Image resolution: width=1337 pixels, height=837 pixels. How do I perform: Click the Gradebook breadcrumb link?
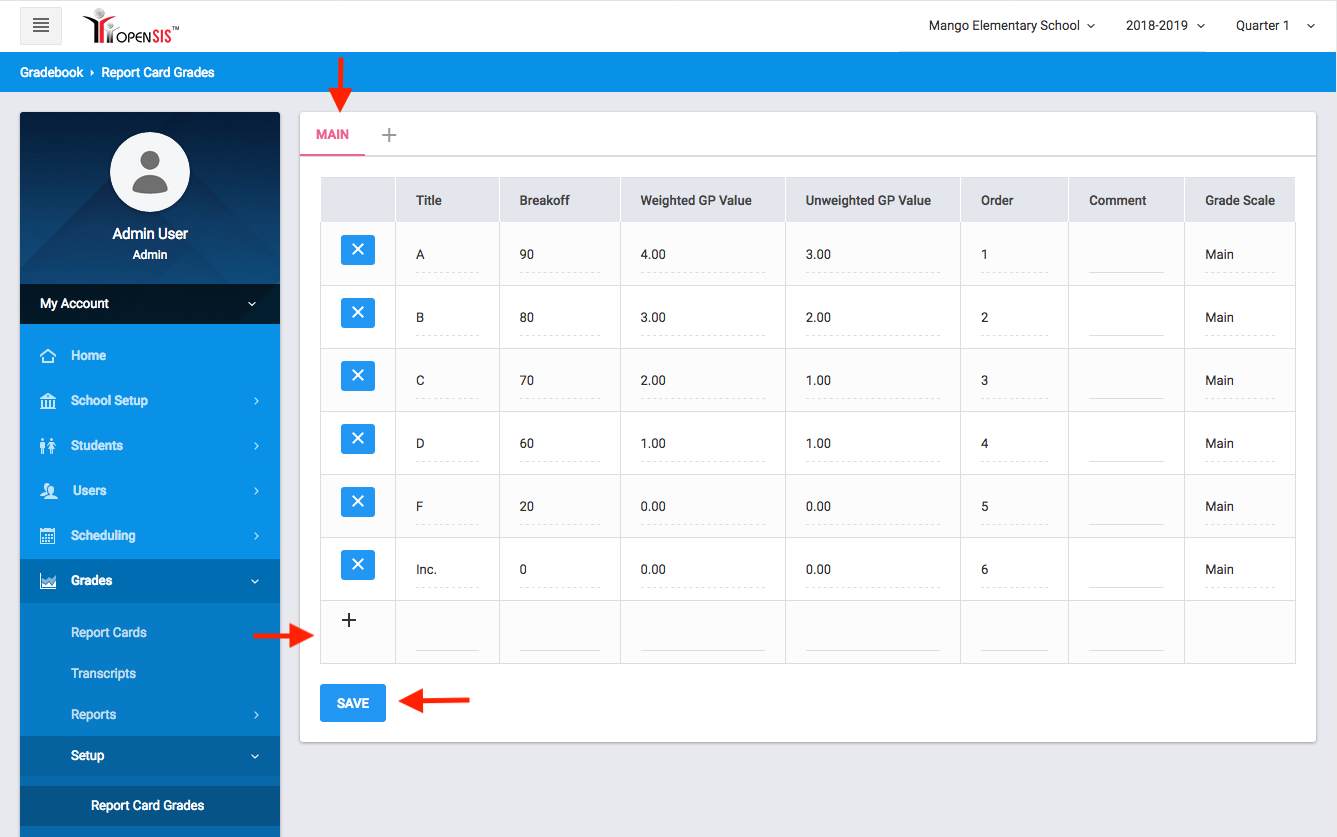pyautogui.click(x=52, y=73)
